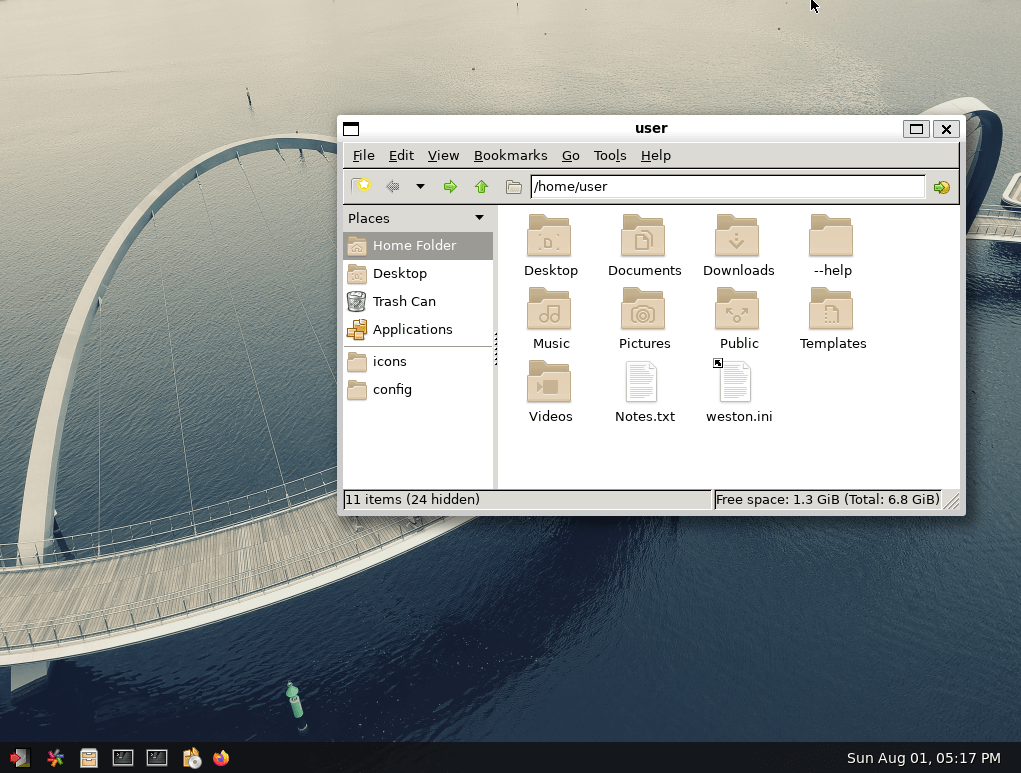Open the Downloads folder
1021x773 pixels.
pyautogui.click(x=738, y=244)
